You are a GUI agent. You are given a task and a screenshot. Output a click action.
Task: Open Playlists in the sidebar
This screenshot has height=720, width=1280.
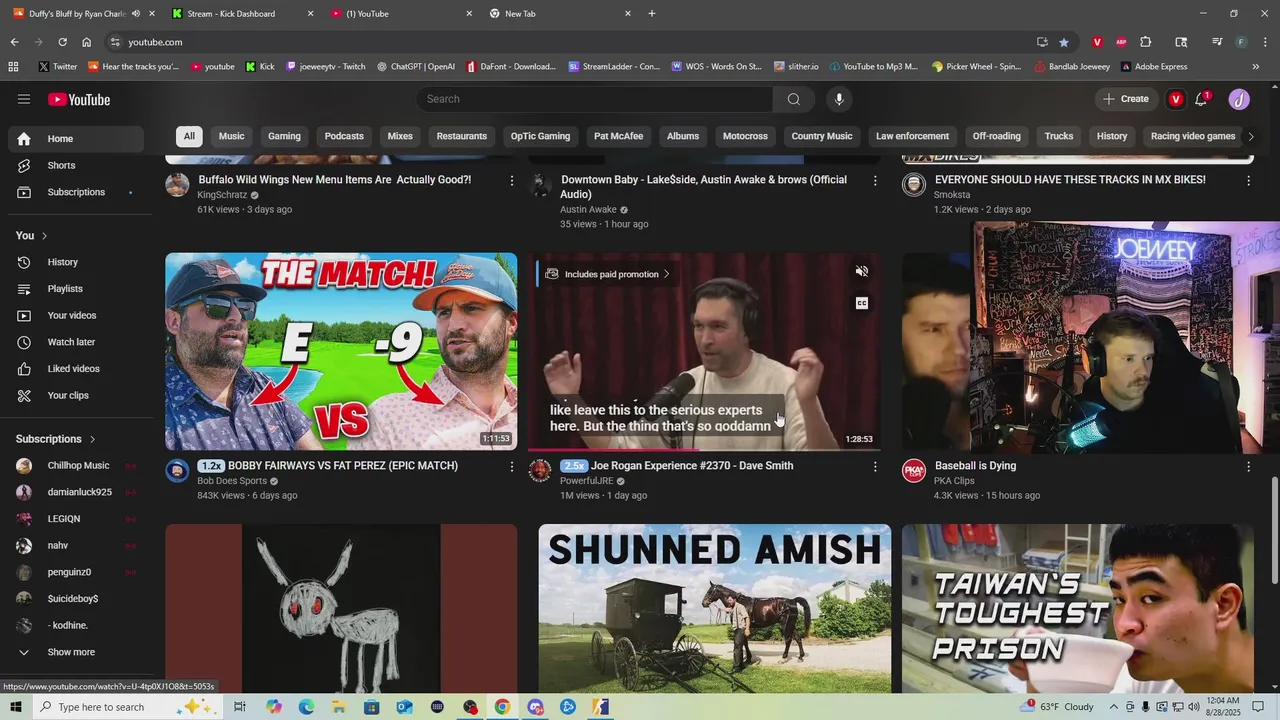coord(76,289)
